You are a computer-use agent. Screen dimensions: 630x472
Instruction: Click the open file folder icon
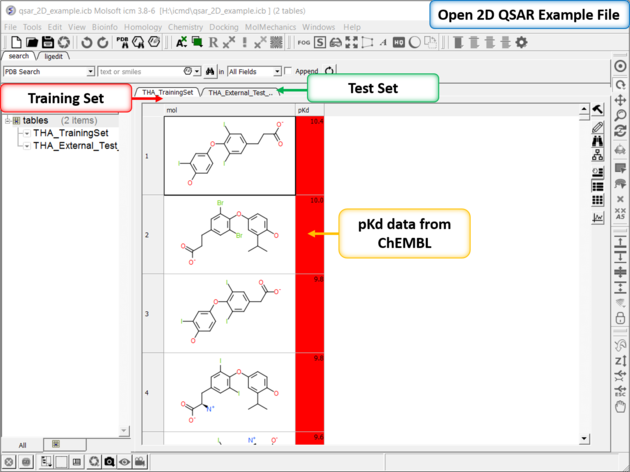[32, 42]
